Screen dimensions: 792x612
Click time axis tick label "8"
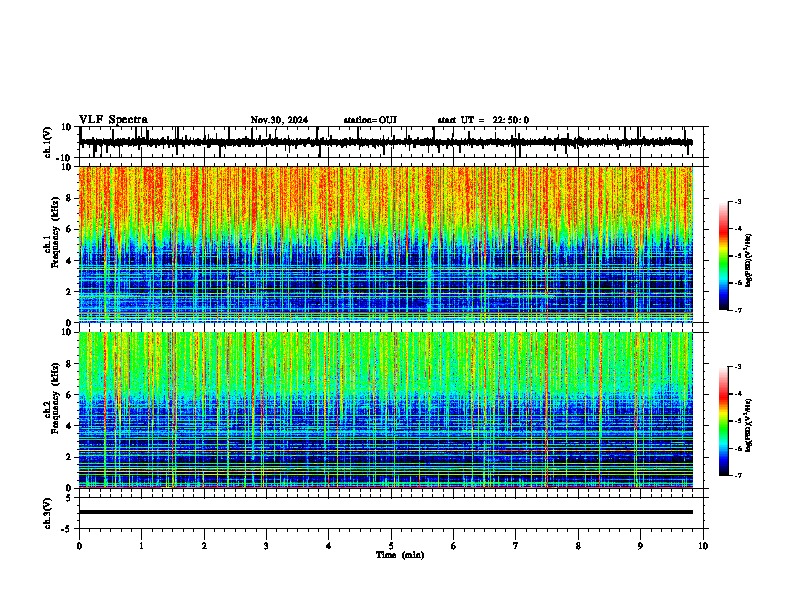pos(578,546)
